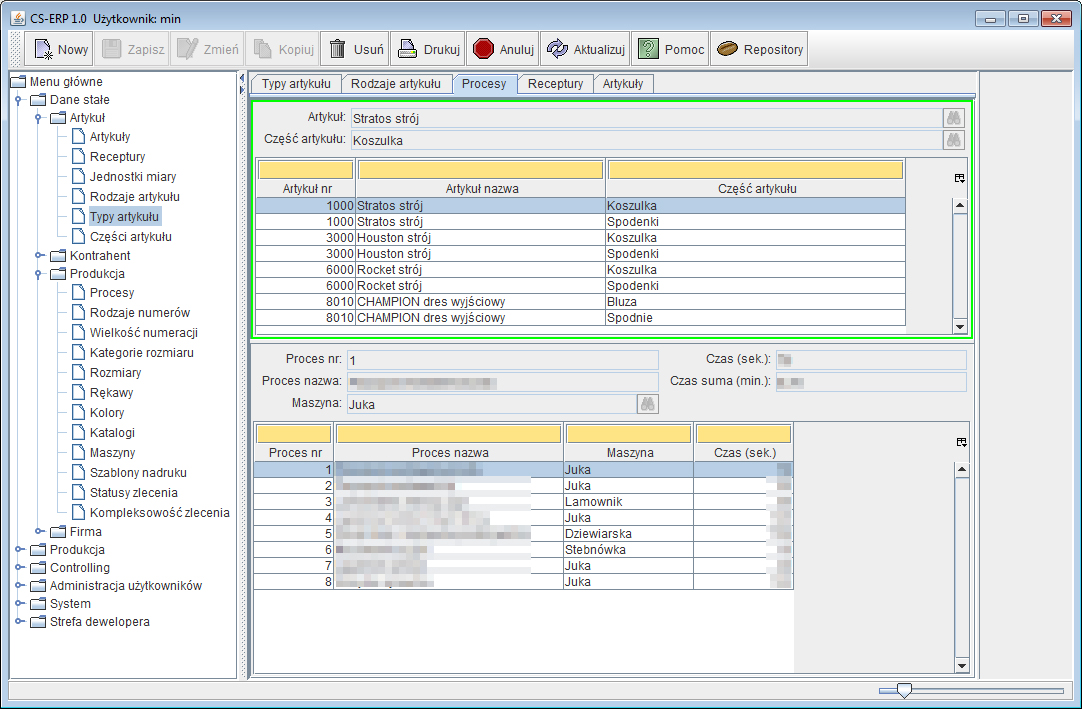Click the Proces nr input field

(502, 360)
